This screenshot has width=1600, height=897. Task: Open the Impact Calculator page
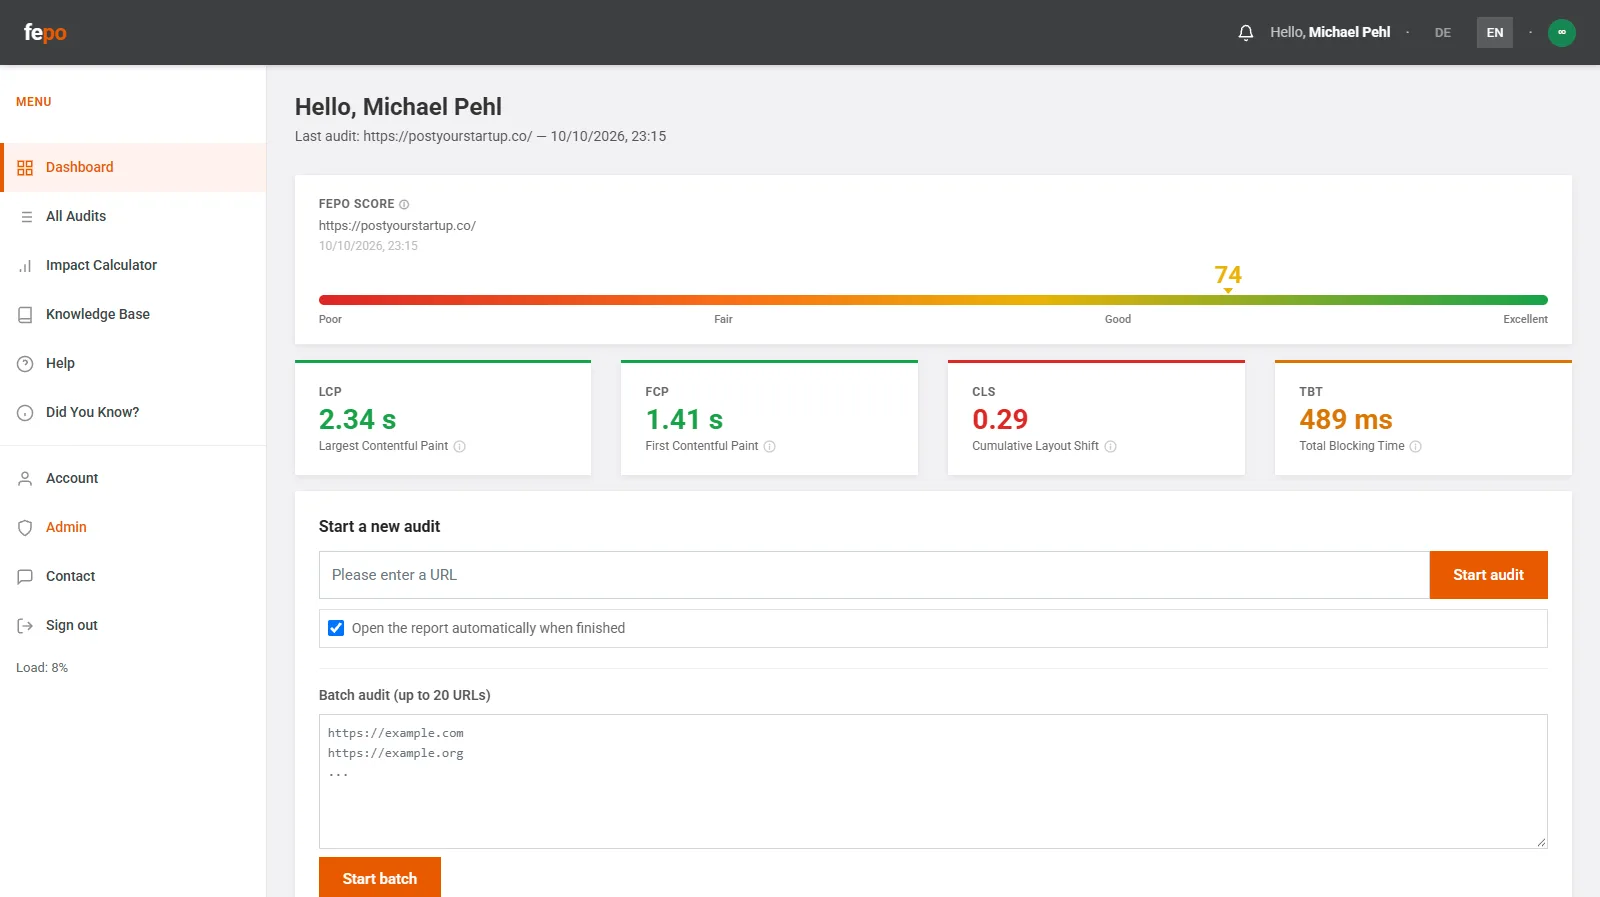tap(134, 265)
